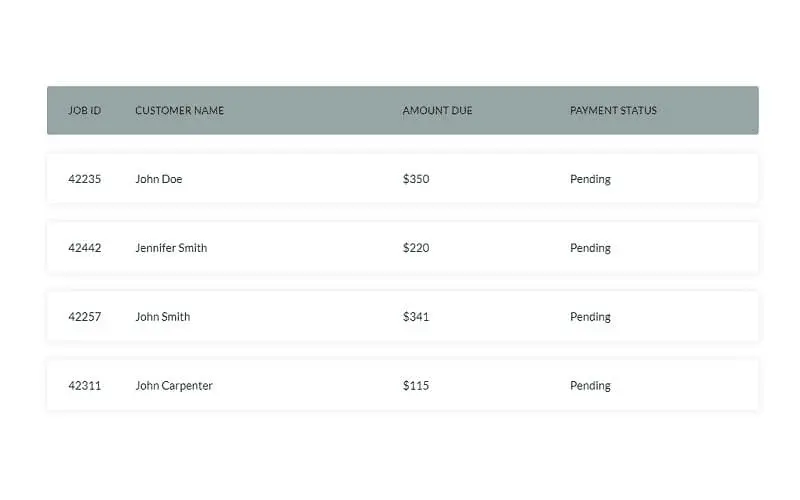Click customer name John Doe
This screenshot has width=800, height=500.
pos(159,179)
